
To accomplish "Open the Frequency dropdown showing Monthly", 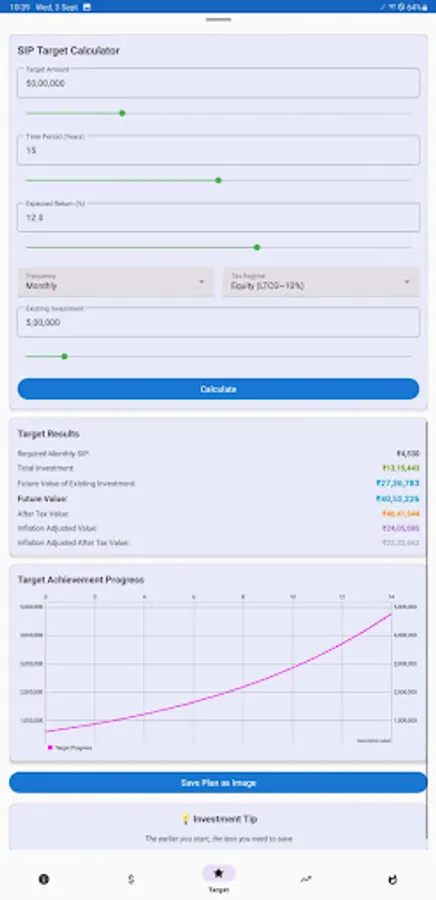I will (x=116, y=282).
